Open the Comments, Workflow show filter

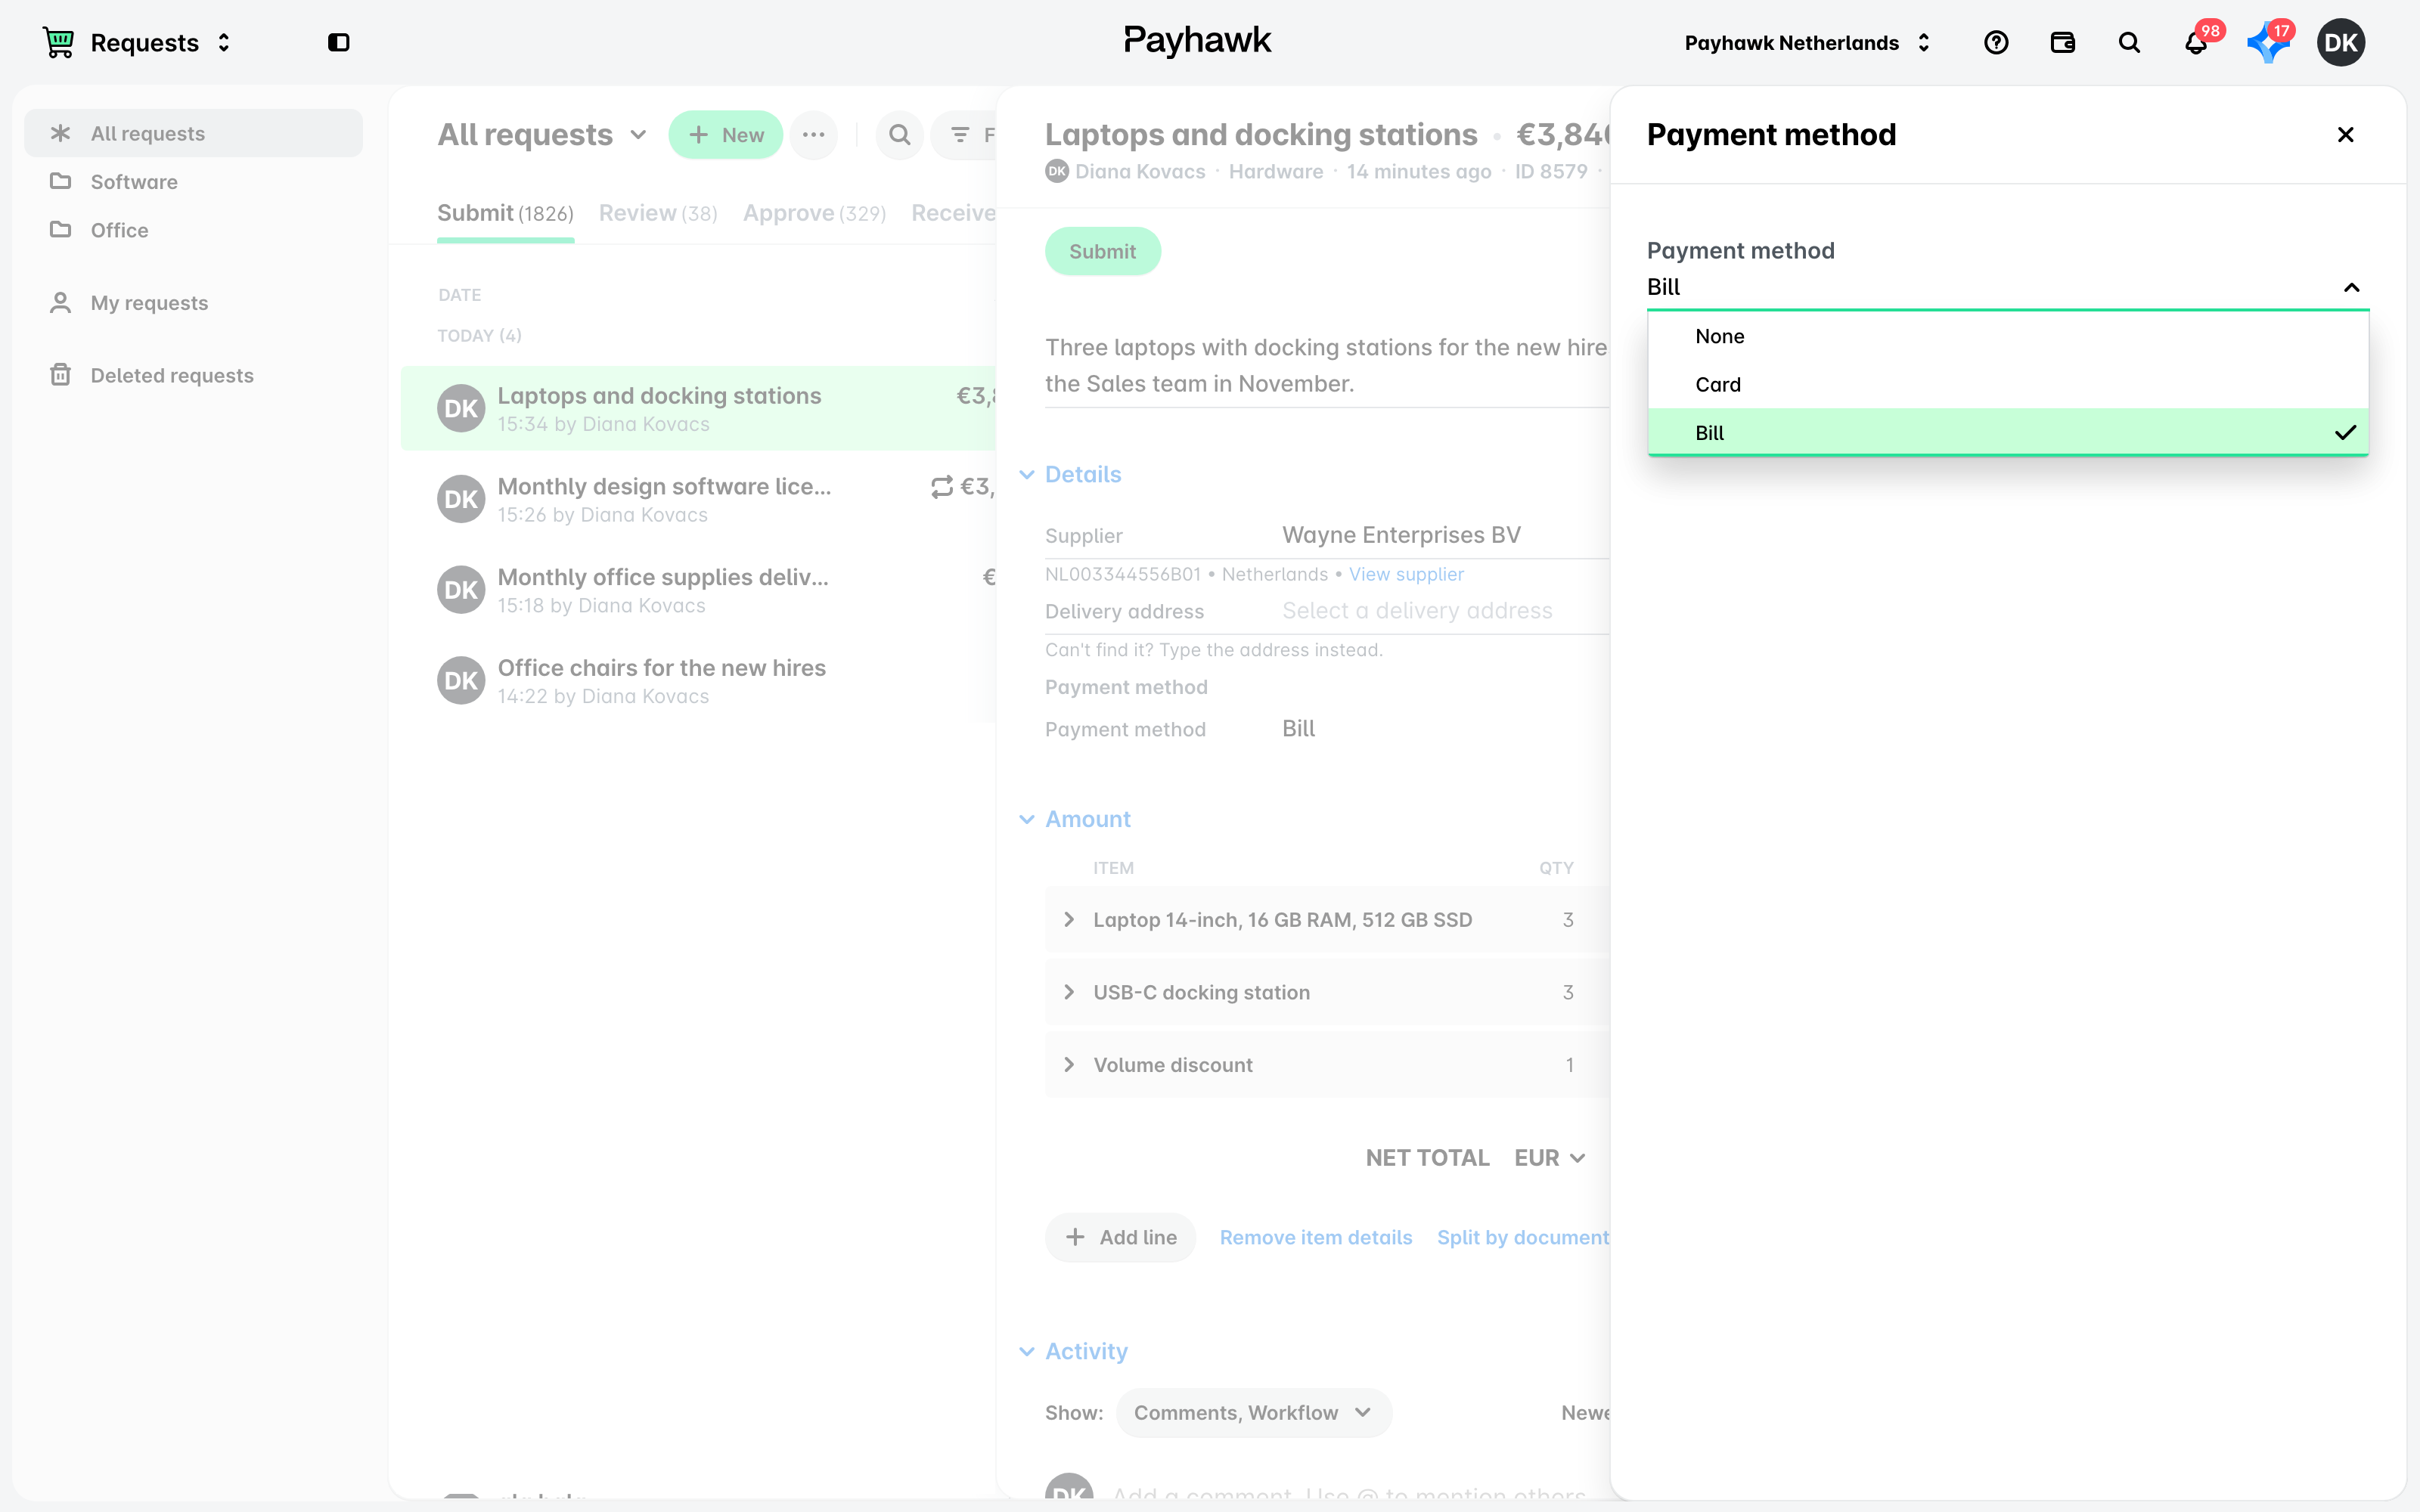point(1253,1412)
